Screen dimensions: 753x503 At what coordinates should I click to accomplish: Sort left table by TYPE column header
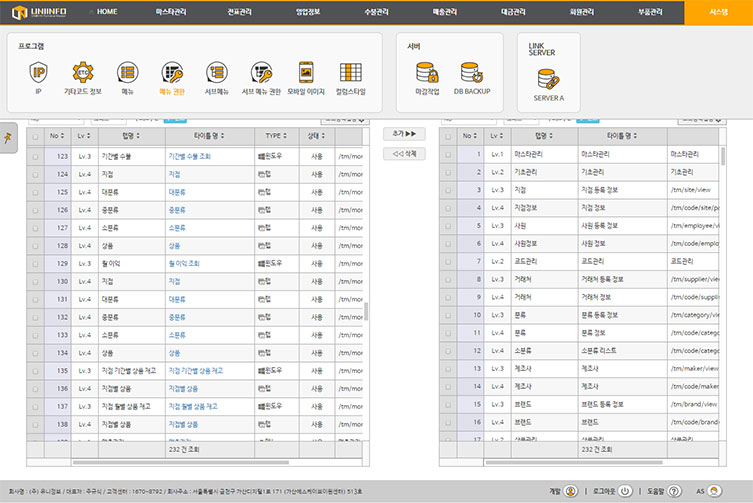tap(273, 135)
